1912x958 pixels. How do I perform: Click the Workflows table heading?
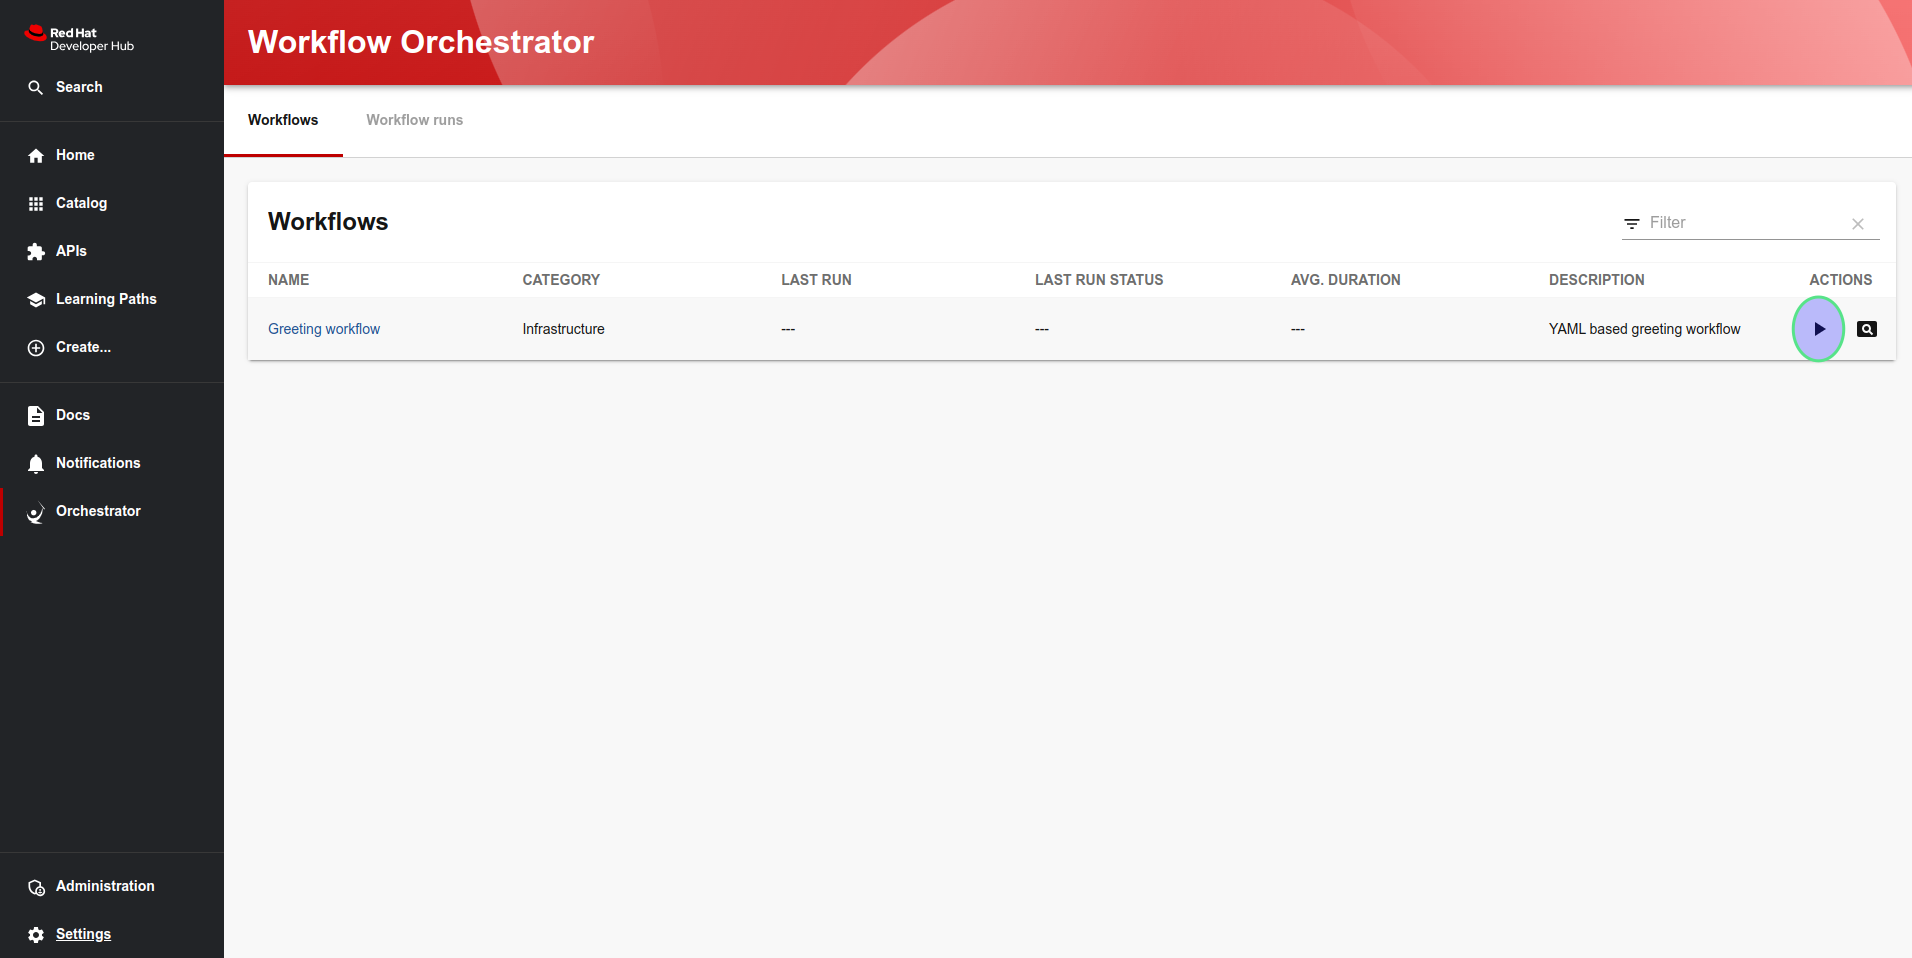[x=328, y=222]
